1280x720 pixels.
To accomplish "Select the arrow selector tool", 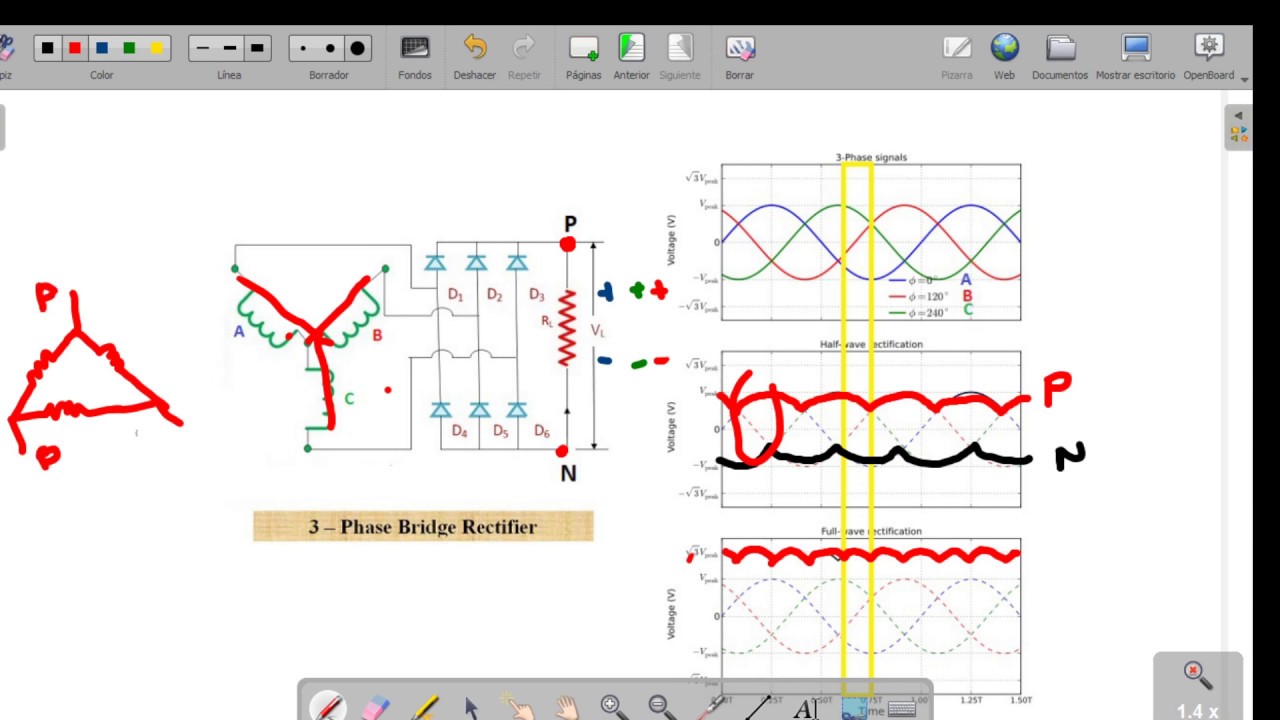I will tap(472, 707).
